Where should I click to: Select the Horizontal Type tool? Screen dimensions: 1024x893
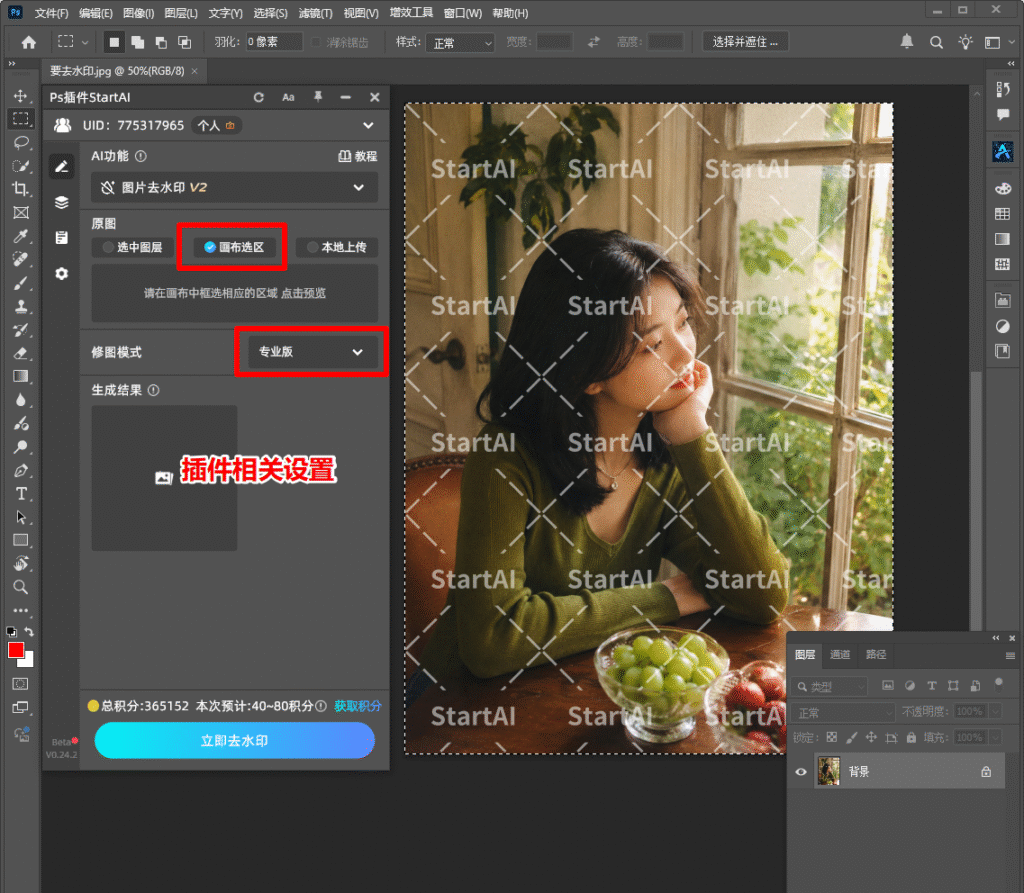coord(20,494)
